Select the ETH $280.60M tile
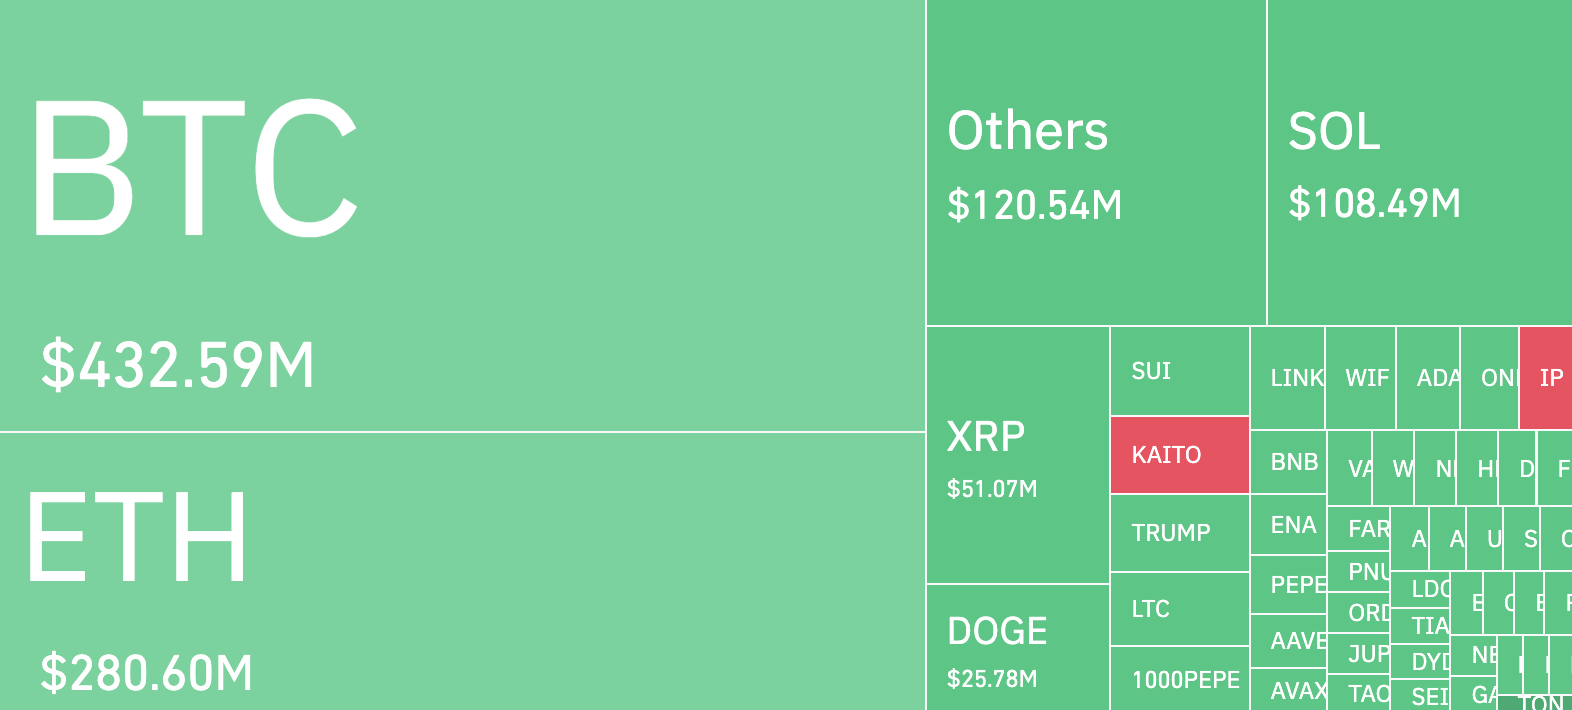 coord(462,571)
